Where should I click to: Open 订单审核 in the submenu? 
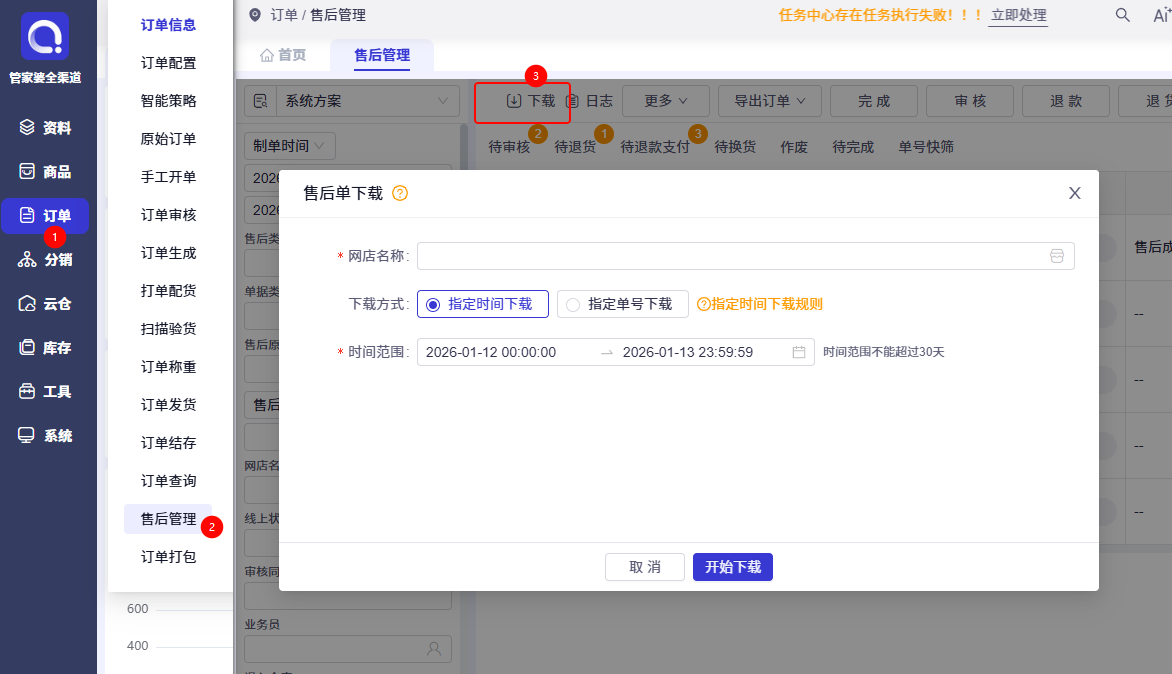point(168,215)
